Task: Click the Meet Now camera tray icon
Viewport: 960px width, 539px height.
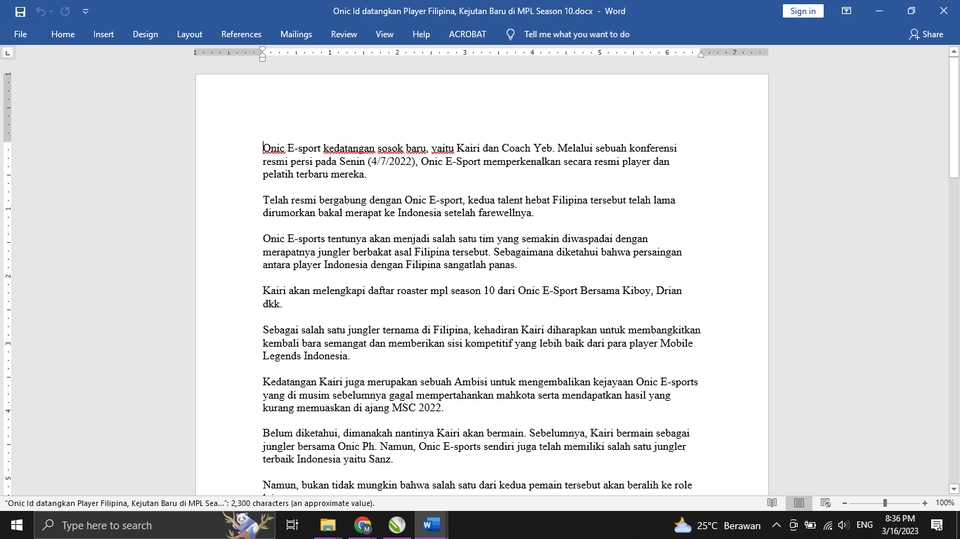Action: (793, 526)
